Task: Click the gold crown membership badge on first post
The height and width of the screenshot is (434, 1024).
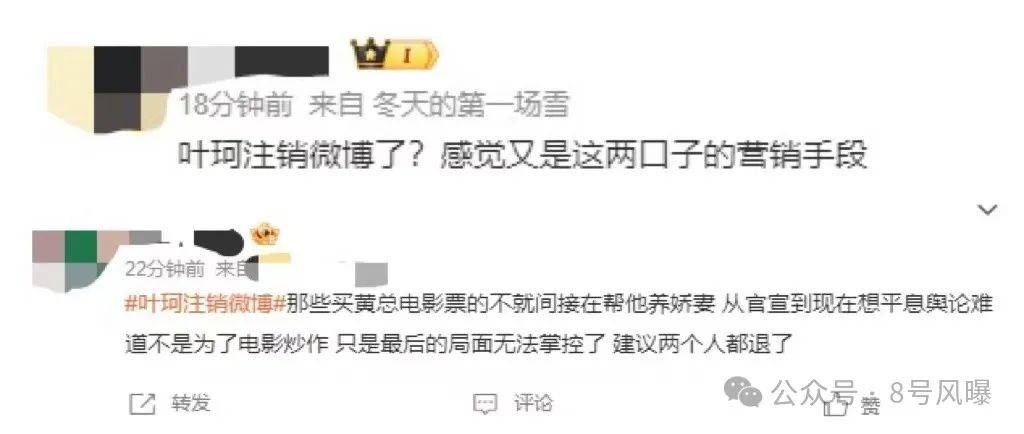Action: [x=370, y=52]
